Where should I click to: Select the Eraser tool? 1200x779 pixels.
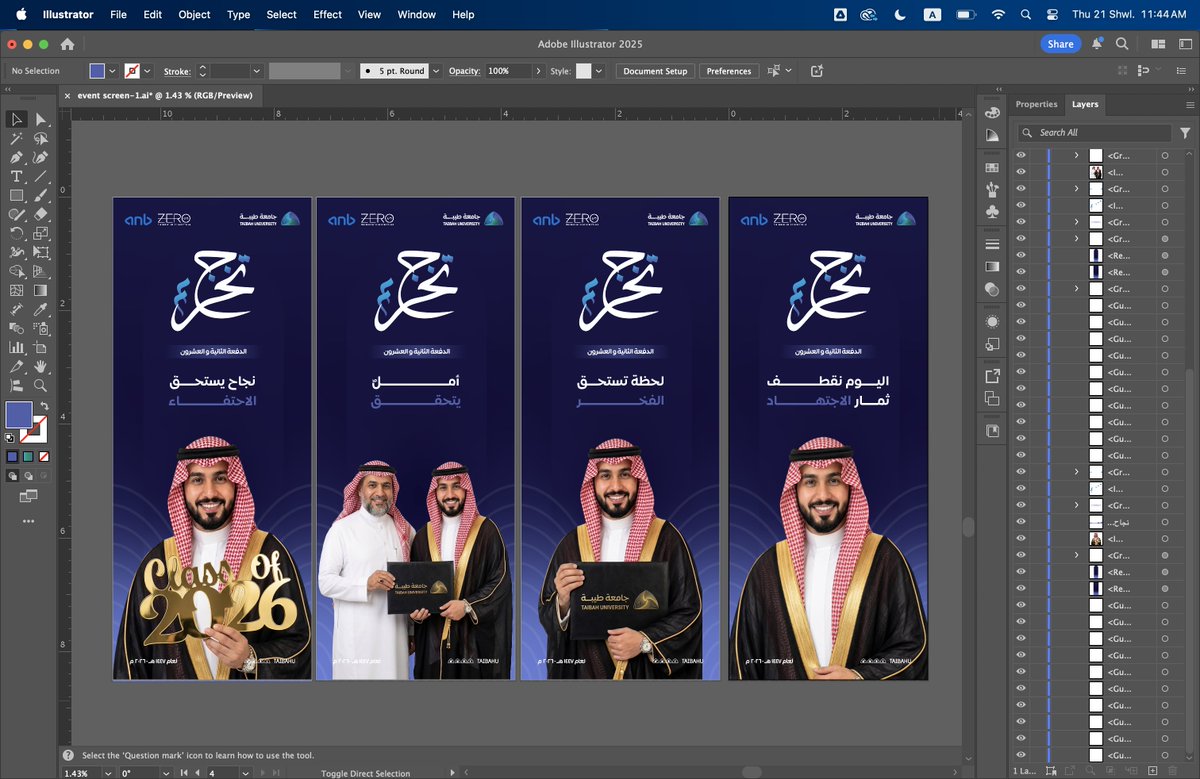click(41, 215)
